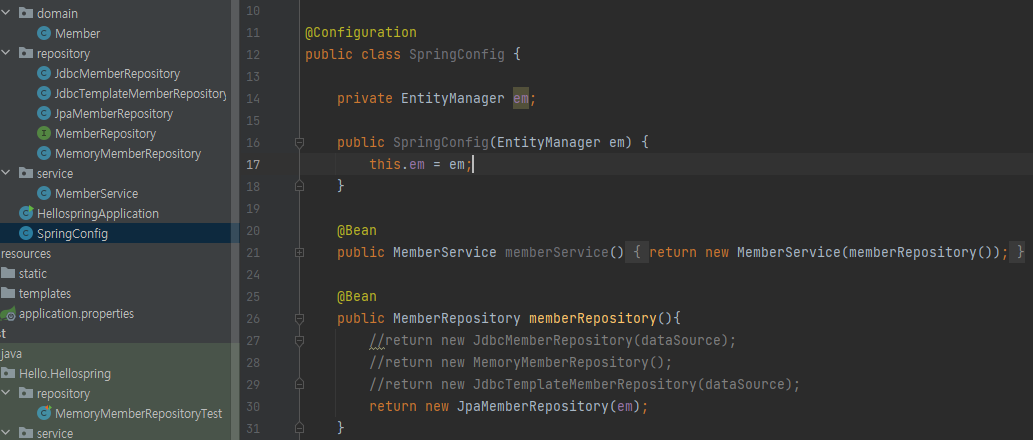Image resolution: width=1033 pixels, height=440 pixels.
Task: Open JdbcMemberRepository class
Action: pyautogui.click(x=117, y=74)
